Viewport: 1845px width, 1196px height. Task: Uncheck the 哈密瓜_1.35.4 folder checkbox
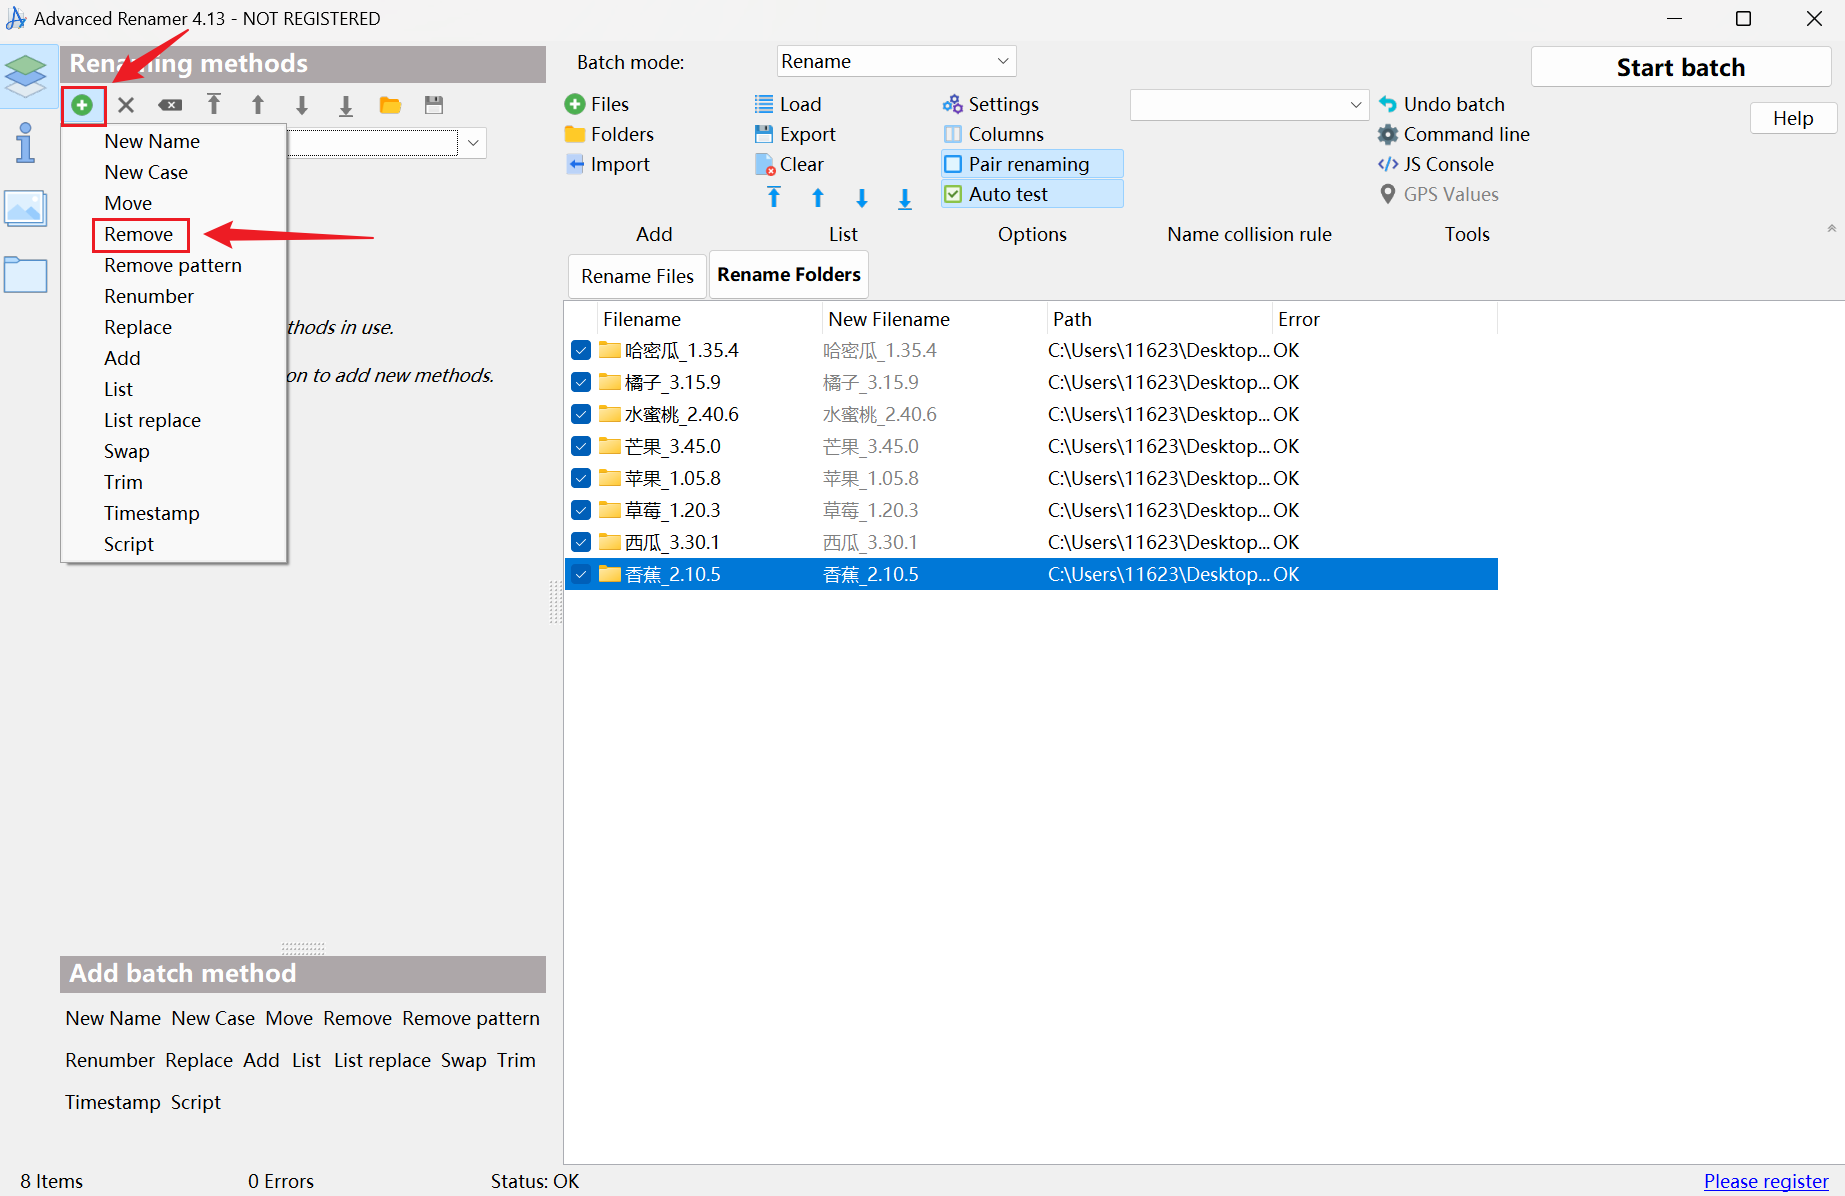pos(581,351)
